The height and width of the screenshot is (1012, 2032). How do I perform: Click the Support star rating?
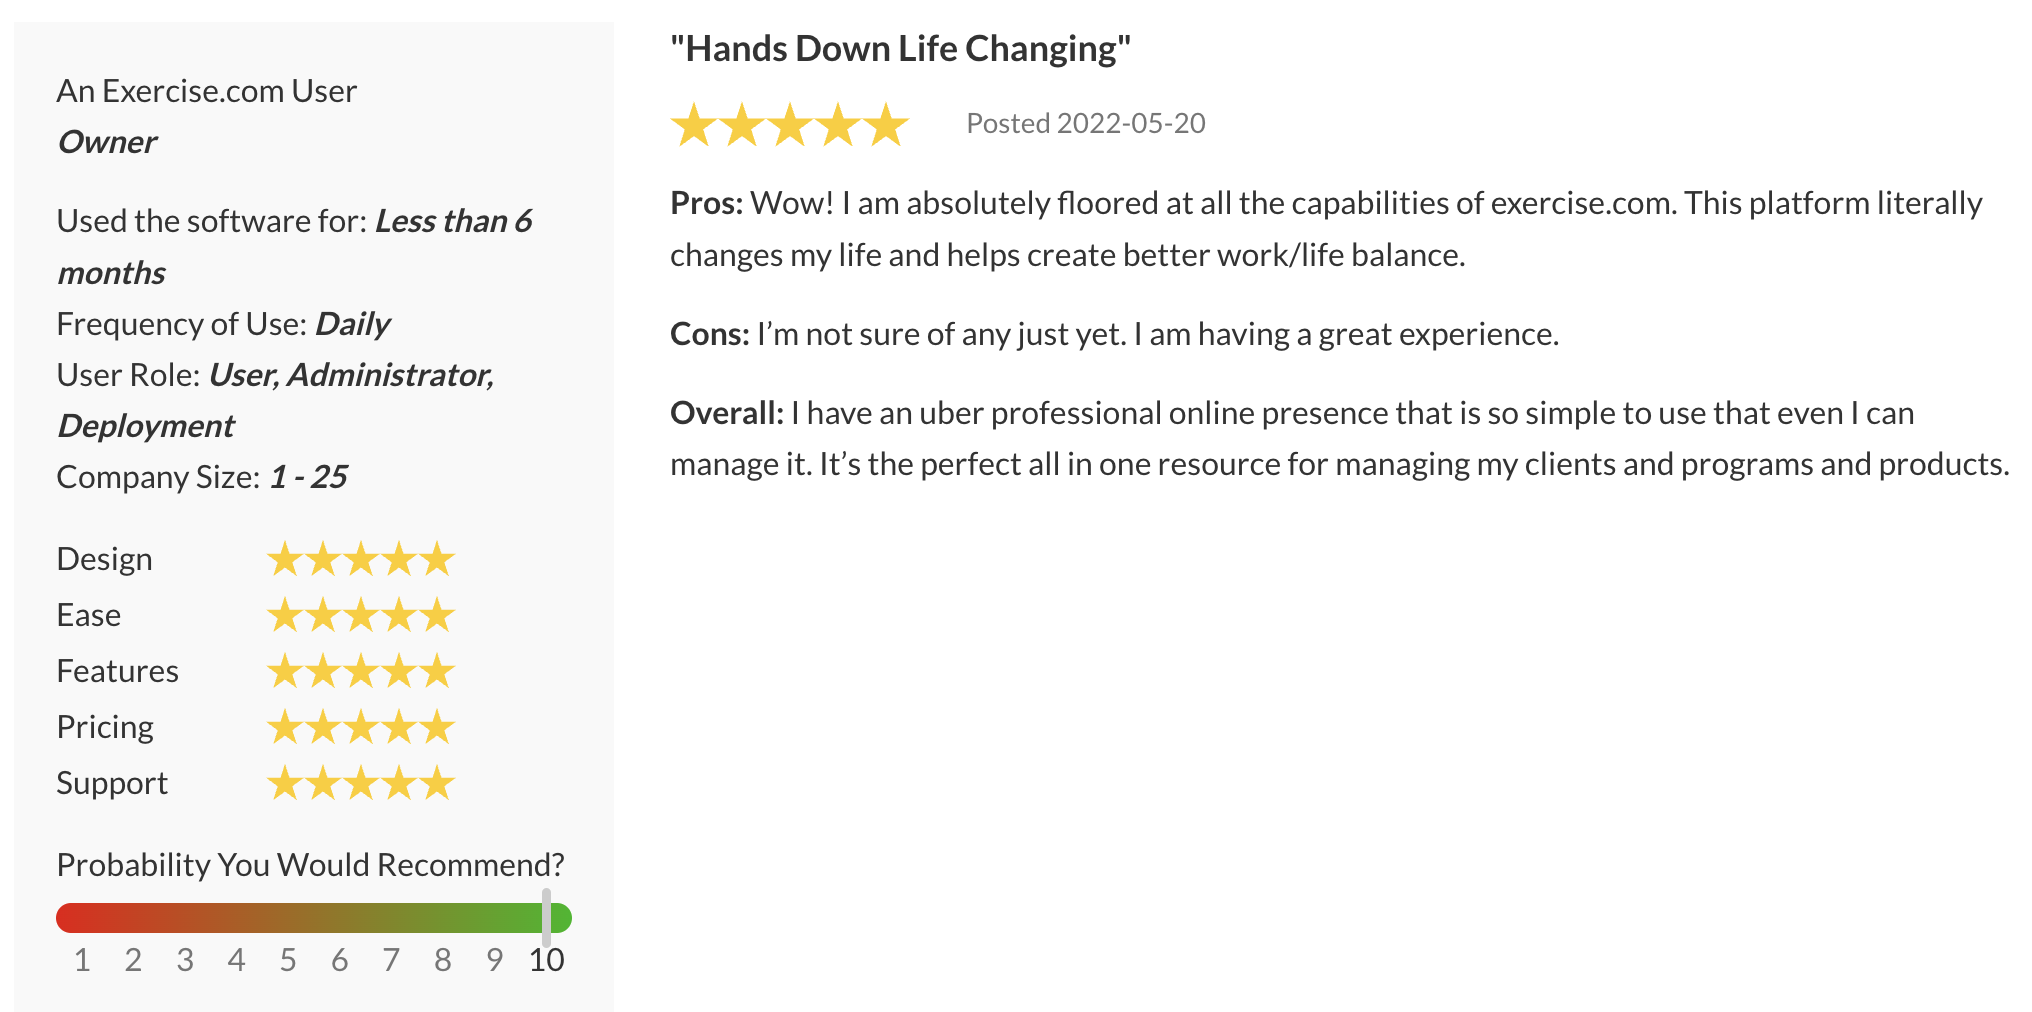point(360,784)
